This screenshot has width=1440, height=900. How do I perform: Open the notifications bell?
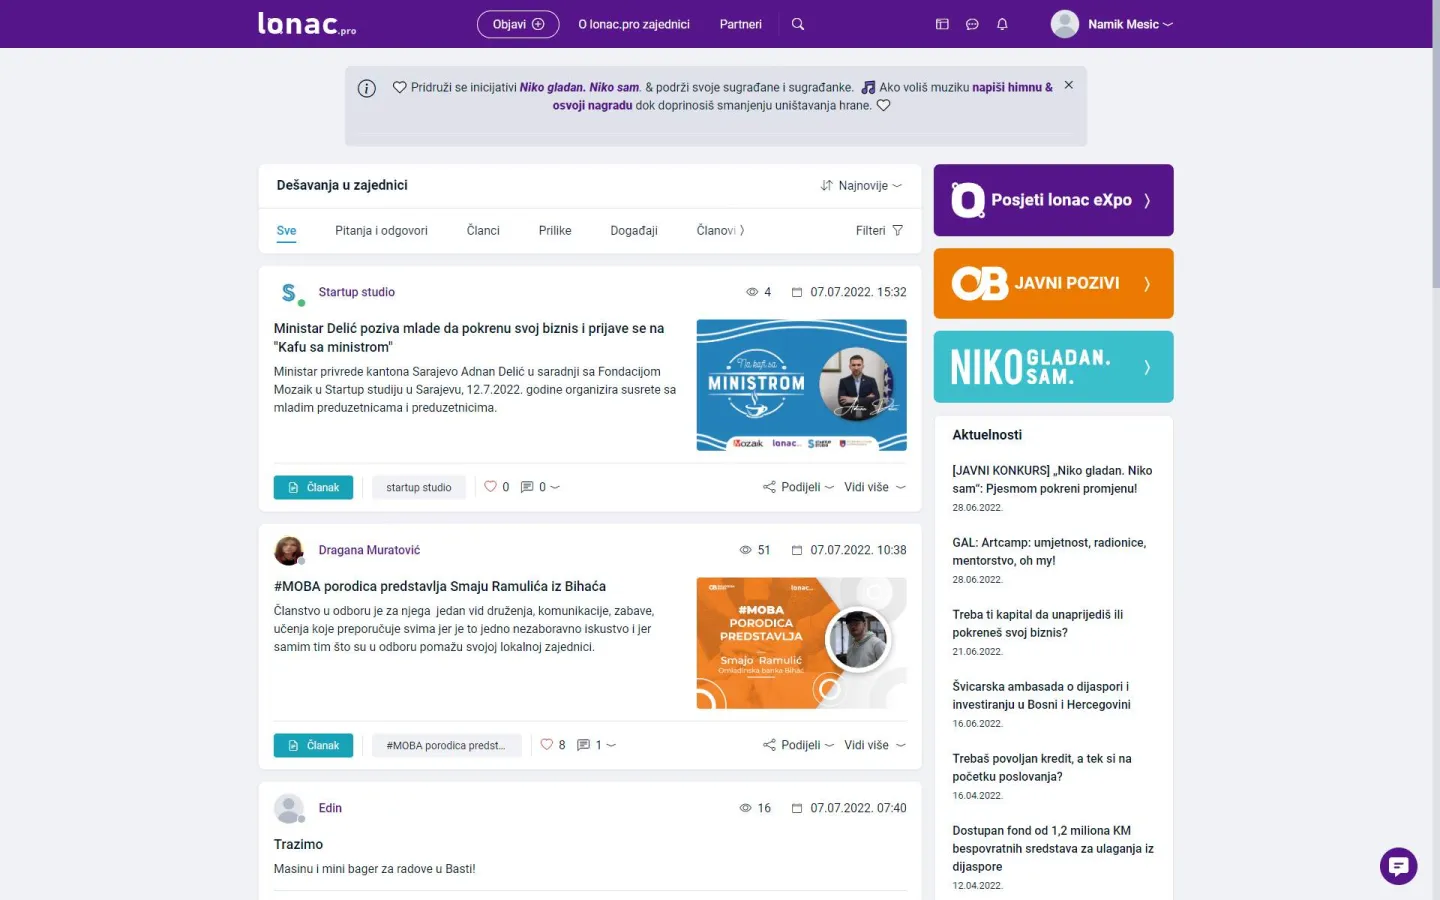pos(1002,24)
